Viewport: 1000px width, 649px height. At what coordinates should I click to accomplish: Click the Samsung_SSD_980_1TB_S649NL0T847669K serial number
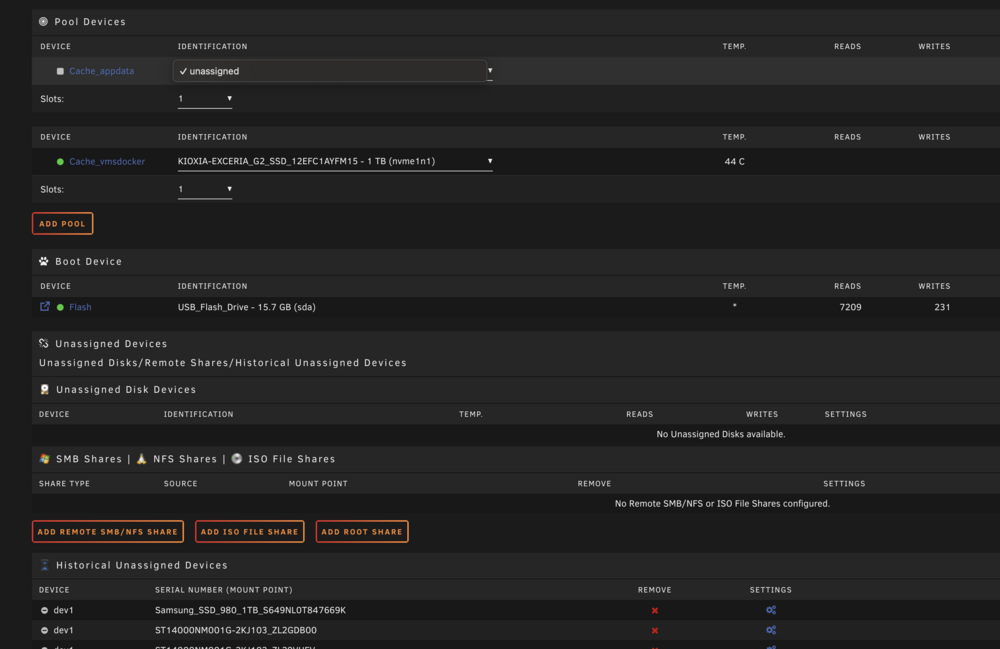point(250,610)
